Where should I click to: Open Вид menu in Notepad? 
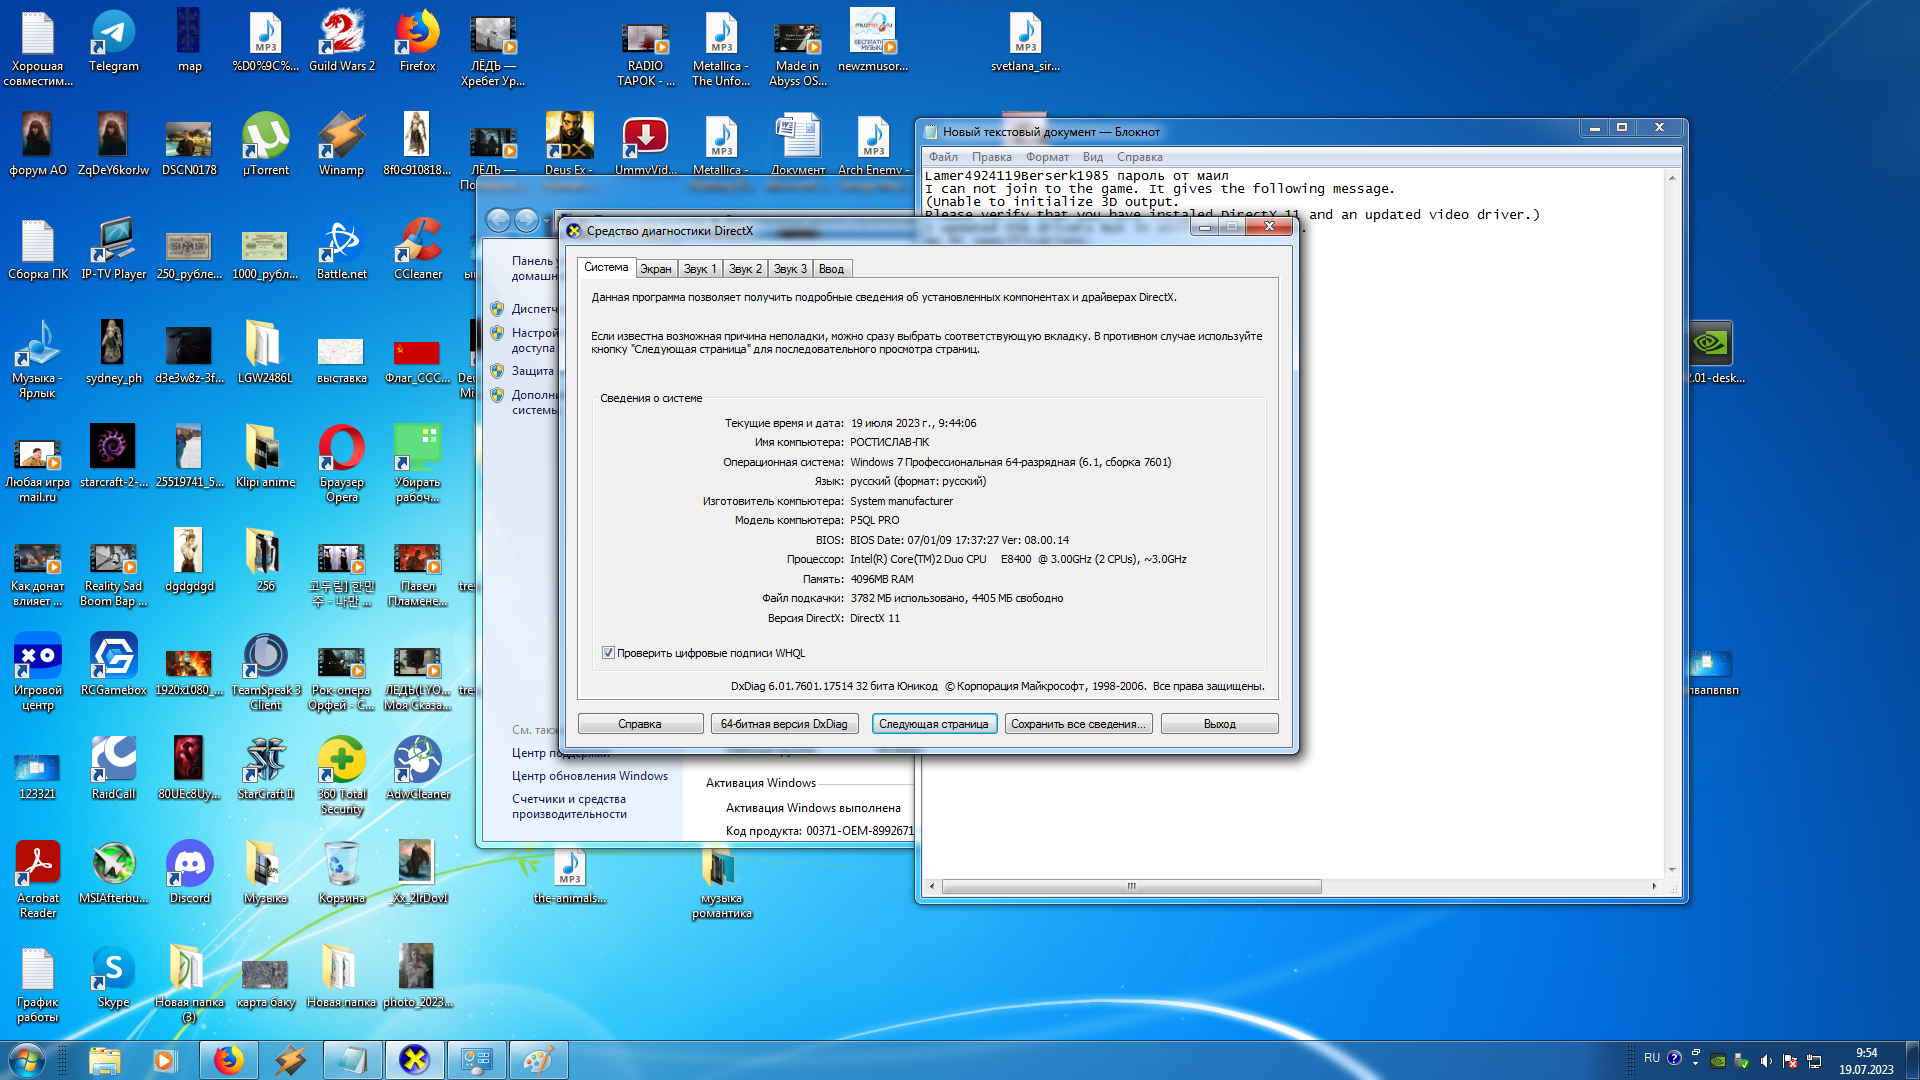1093,157
